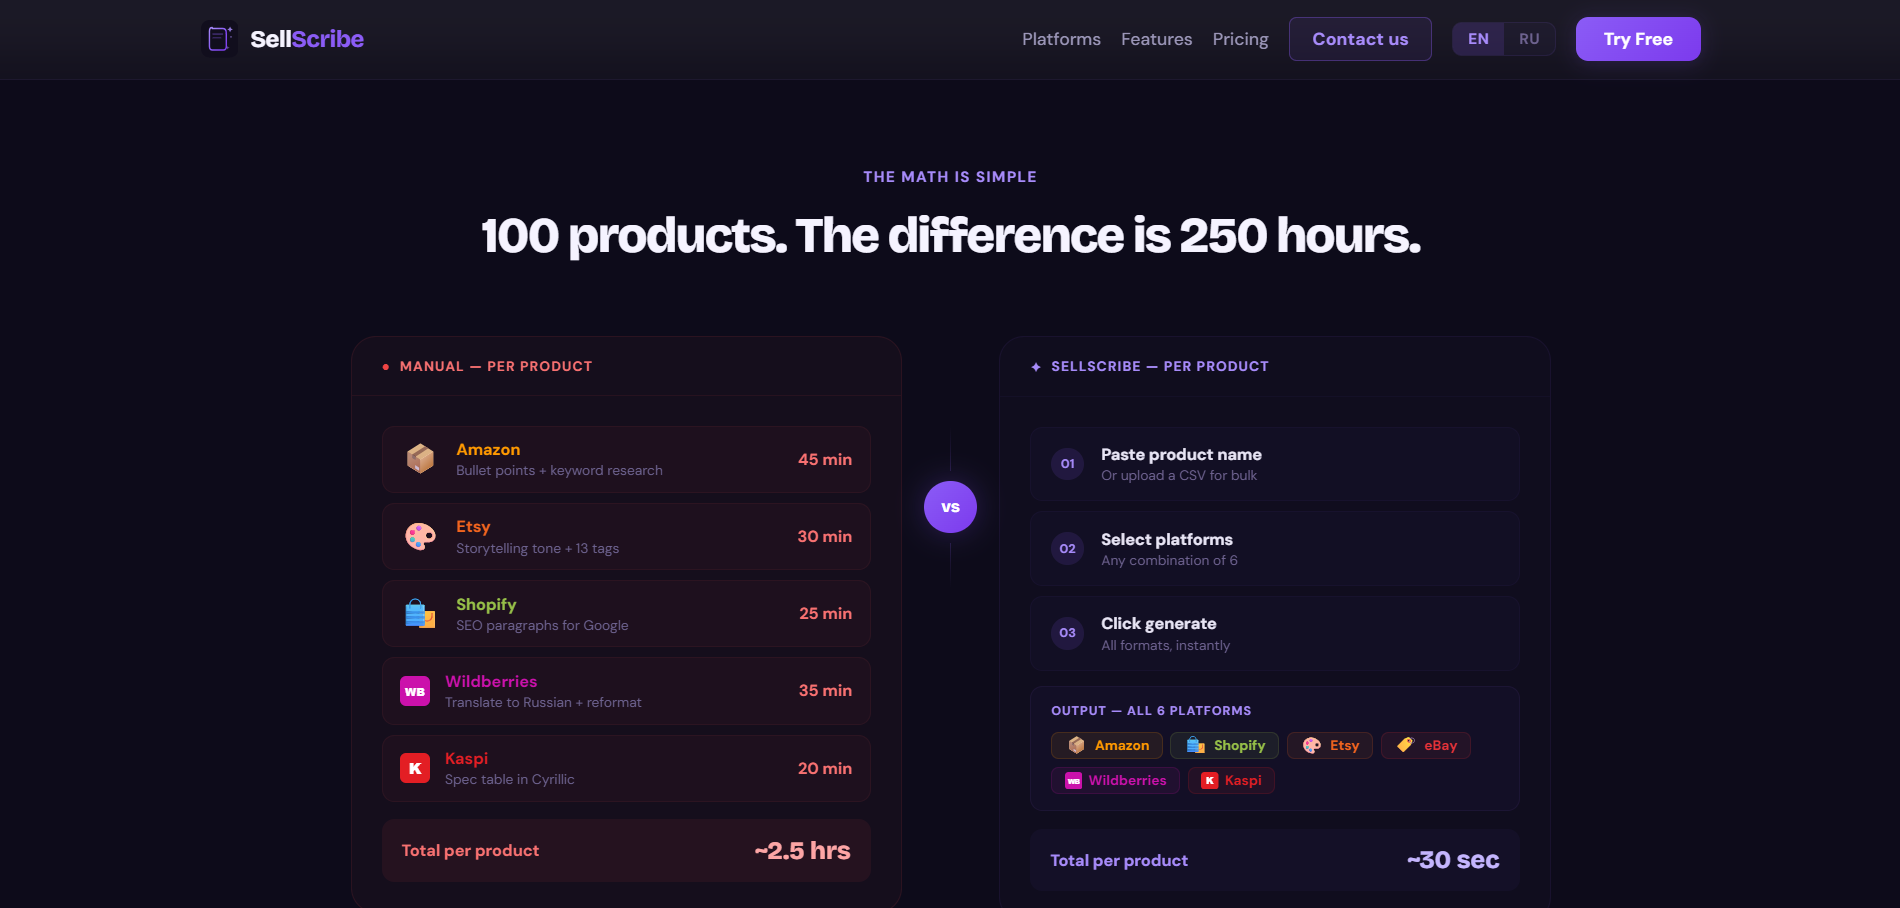Click the step 03 number badge

tap(1068, 633)
